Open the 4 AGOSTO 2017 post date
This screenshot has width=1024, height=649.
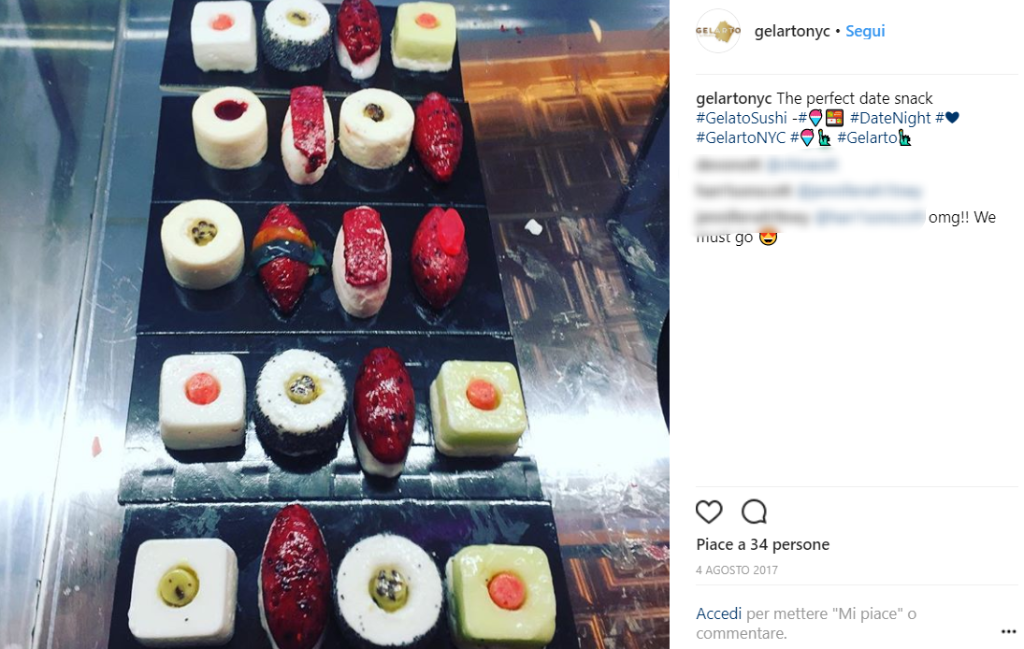[737, 570]
